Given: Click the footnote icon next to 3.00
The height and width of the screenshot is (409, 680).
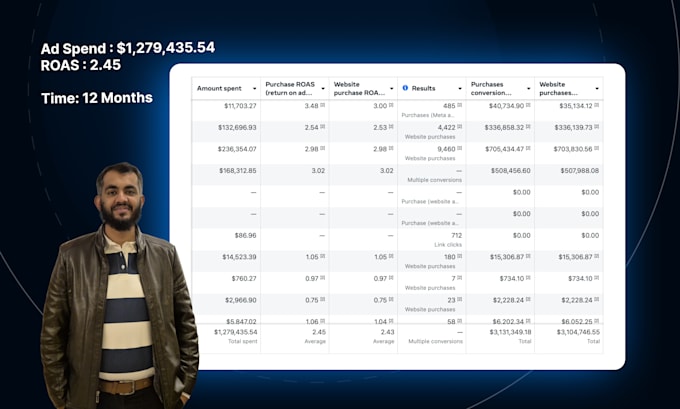Looking at the screenshot, I should coord(391,105).
